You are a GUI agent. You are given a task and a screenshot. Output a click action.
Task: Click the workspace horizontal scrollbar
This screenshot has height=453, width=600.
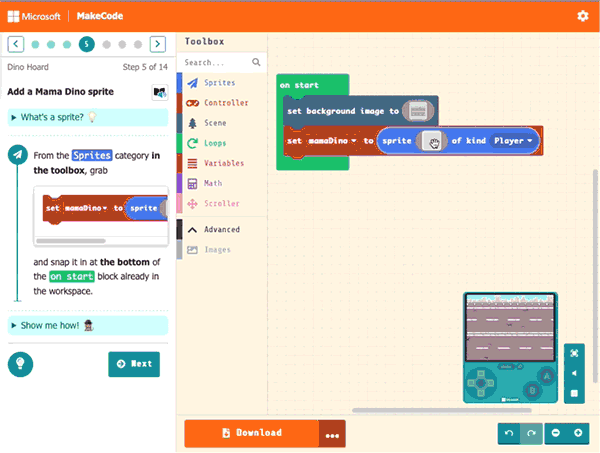pos(442,410)
